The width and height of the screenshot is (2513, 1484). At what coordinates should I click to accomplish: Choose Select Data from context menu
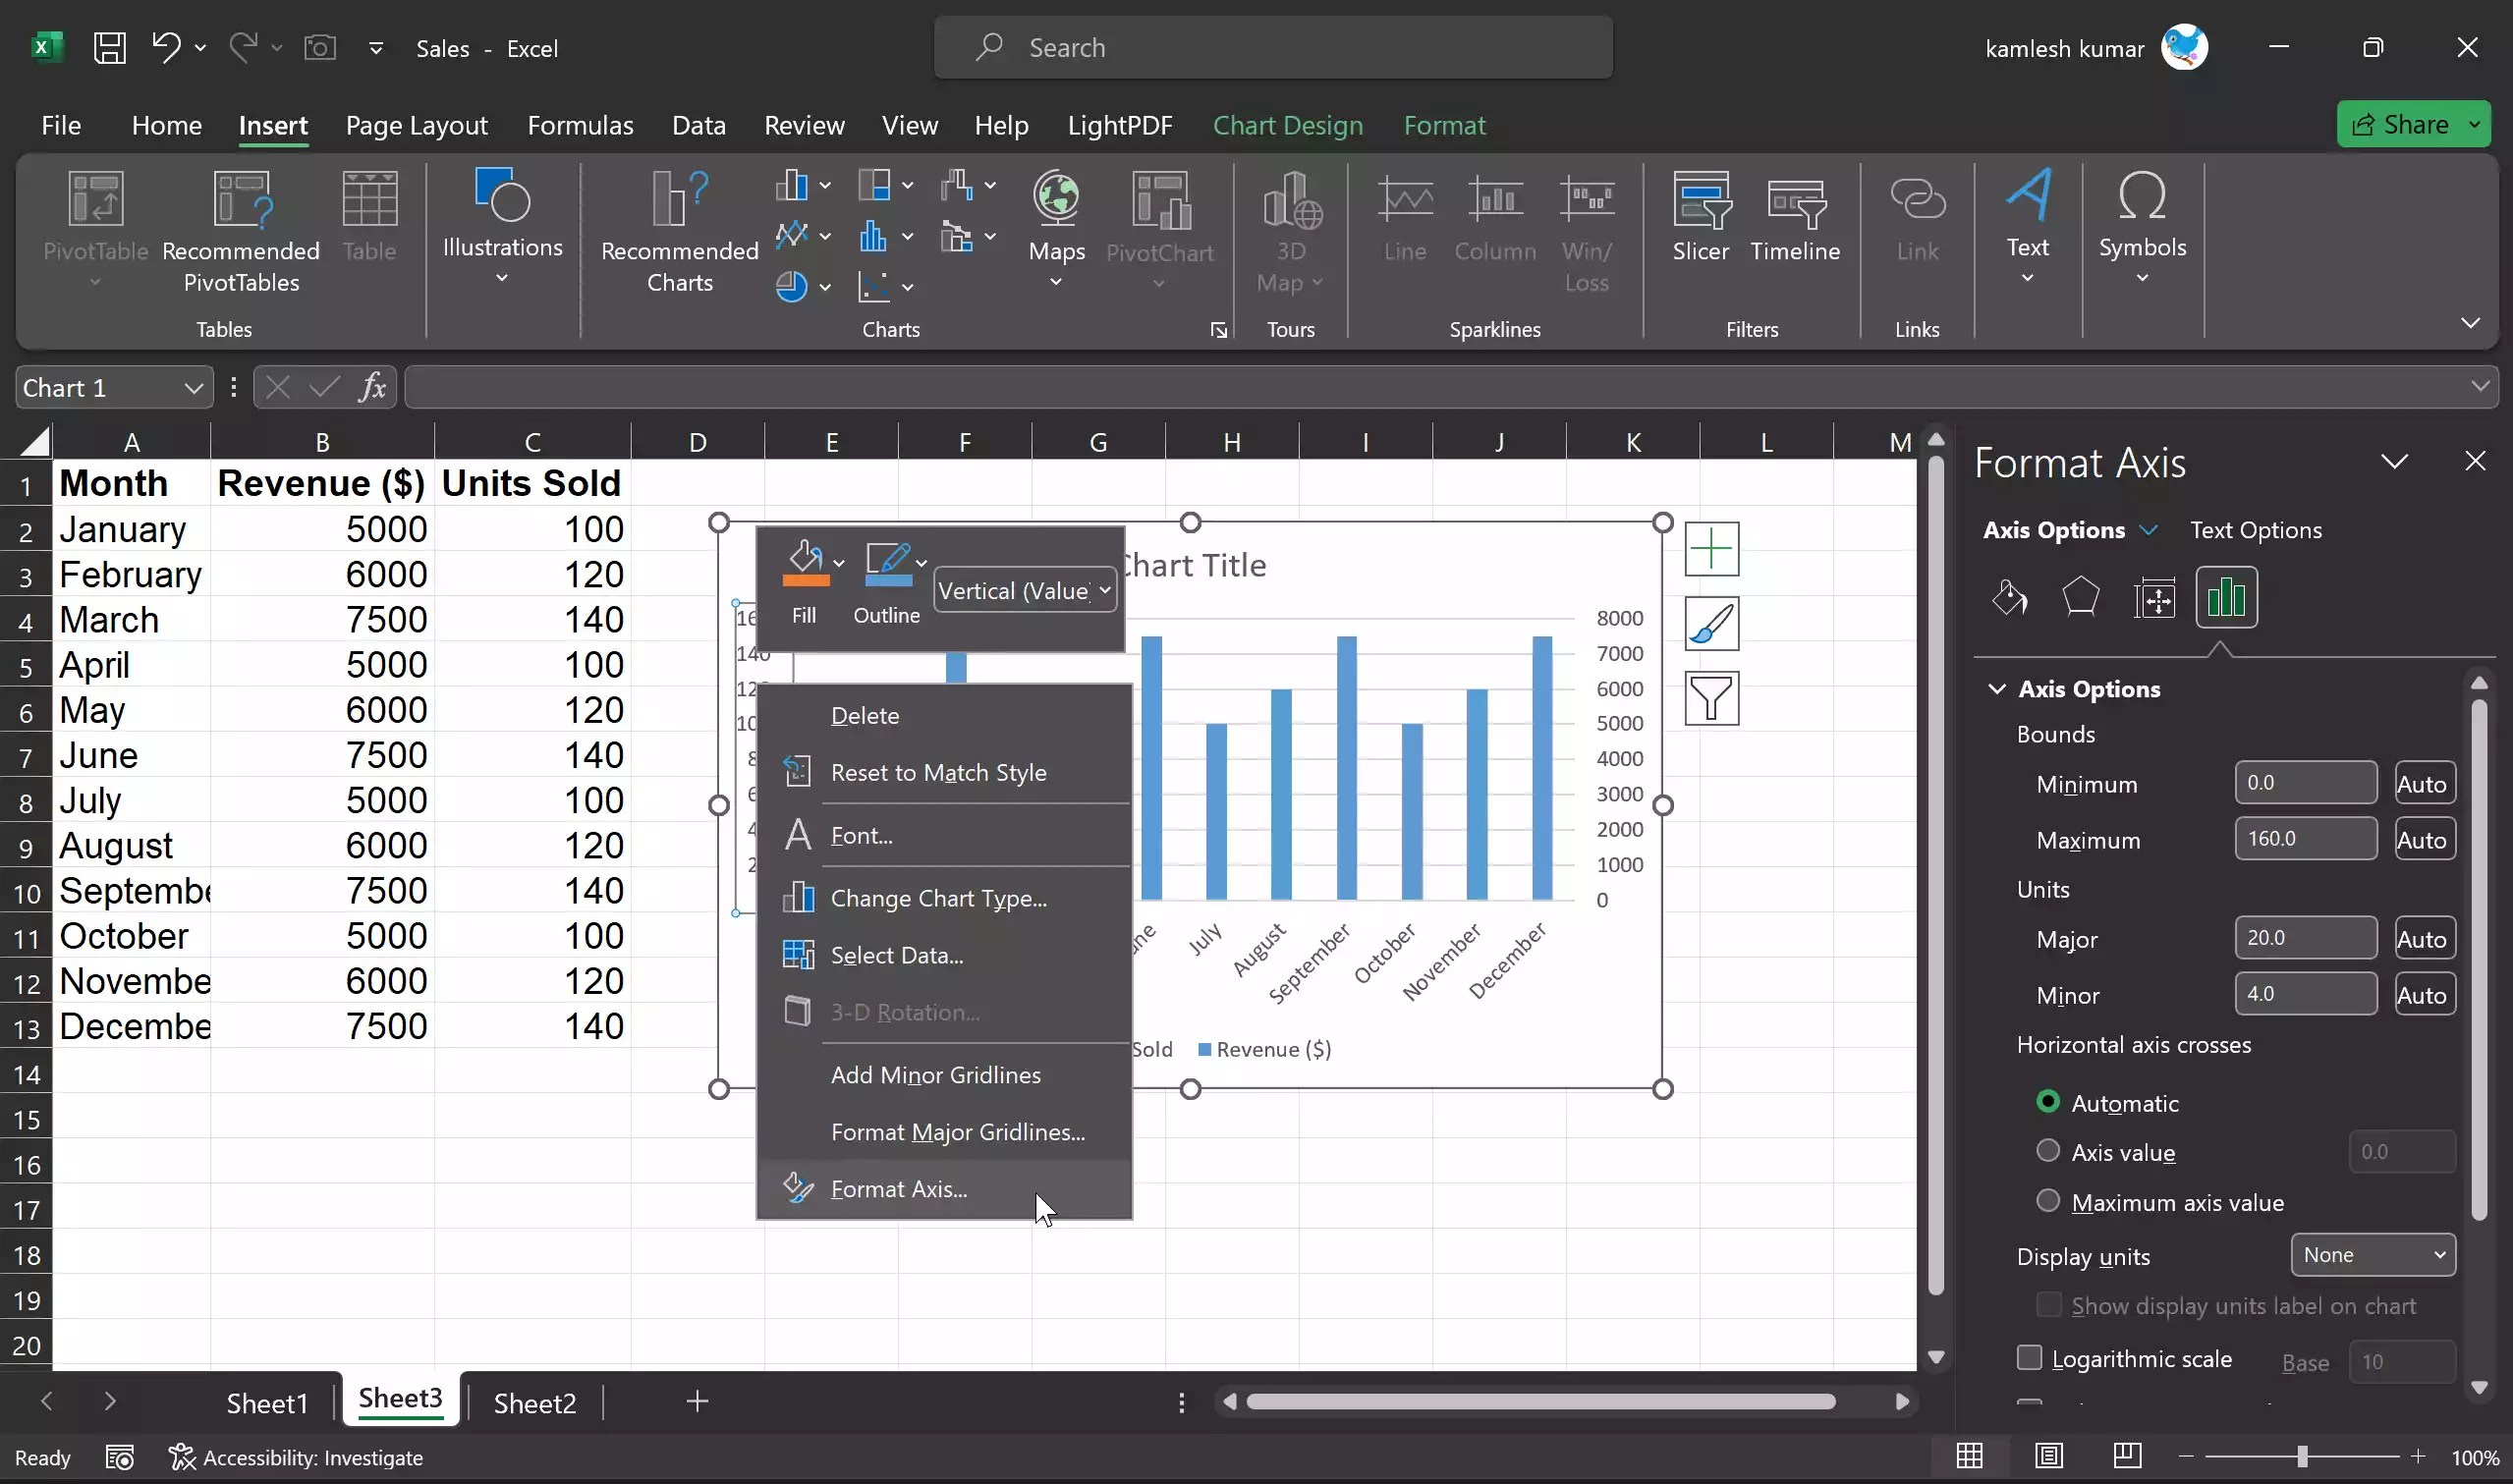pyautogui.click(x=896, y=955)
